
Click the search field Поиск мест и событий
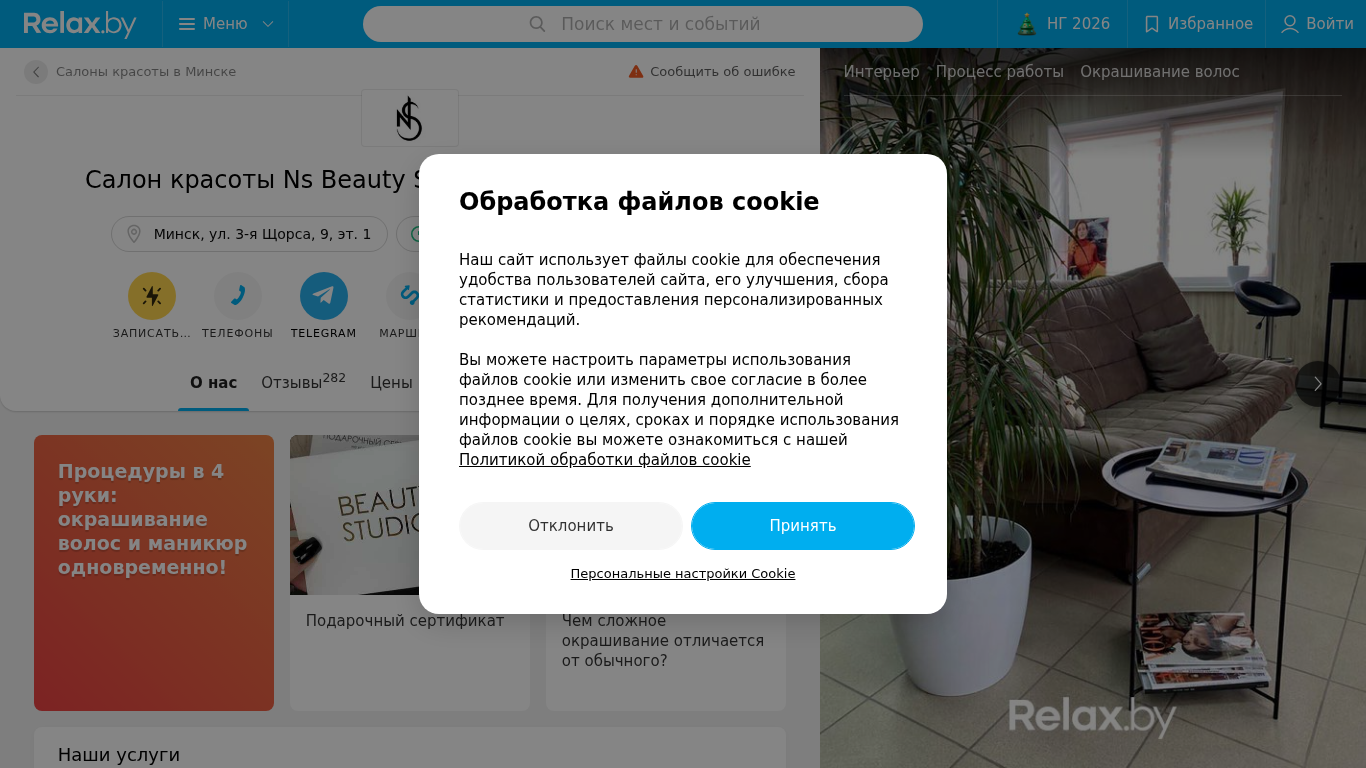(643, 24)
